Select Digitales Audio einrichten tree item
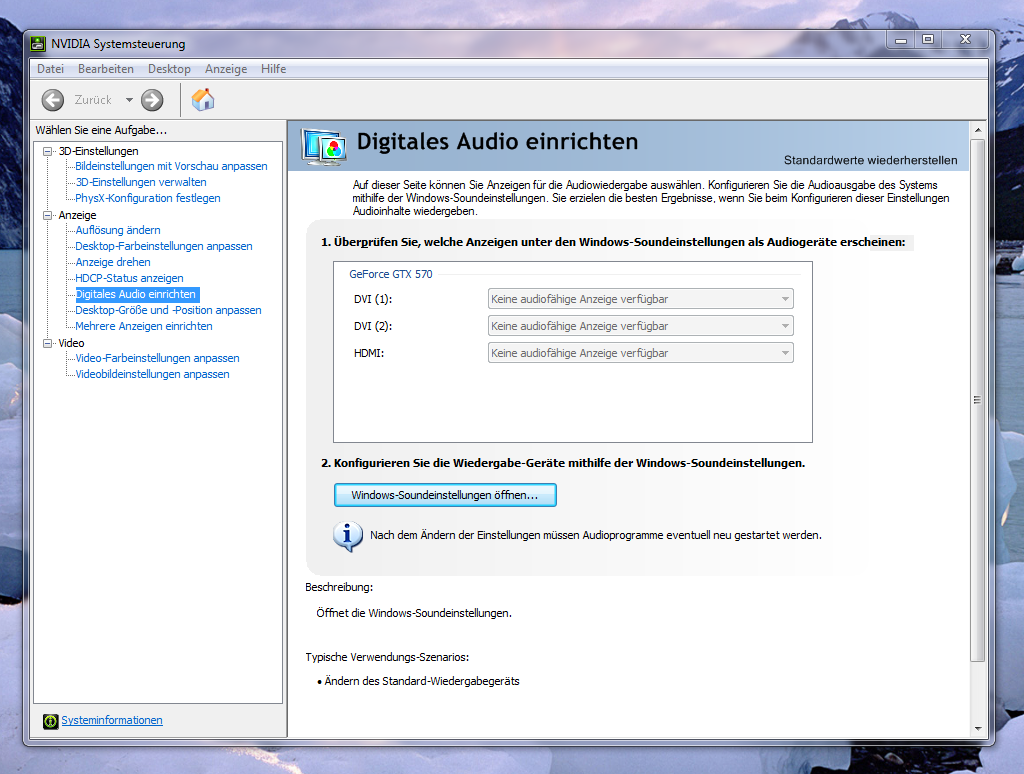The height and width of the screenshot is (774, 1024). (x=136, y=295)
